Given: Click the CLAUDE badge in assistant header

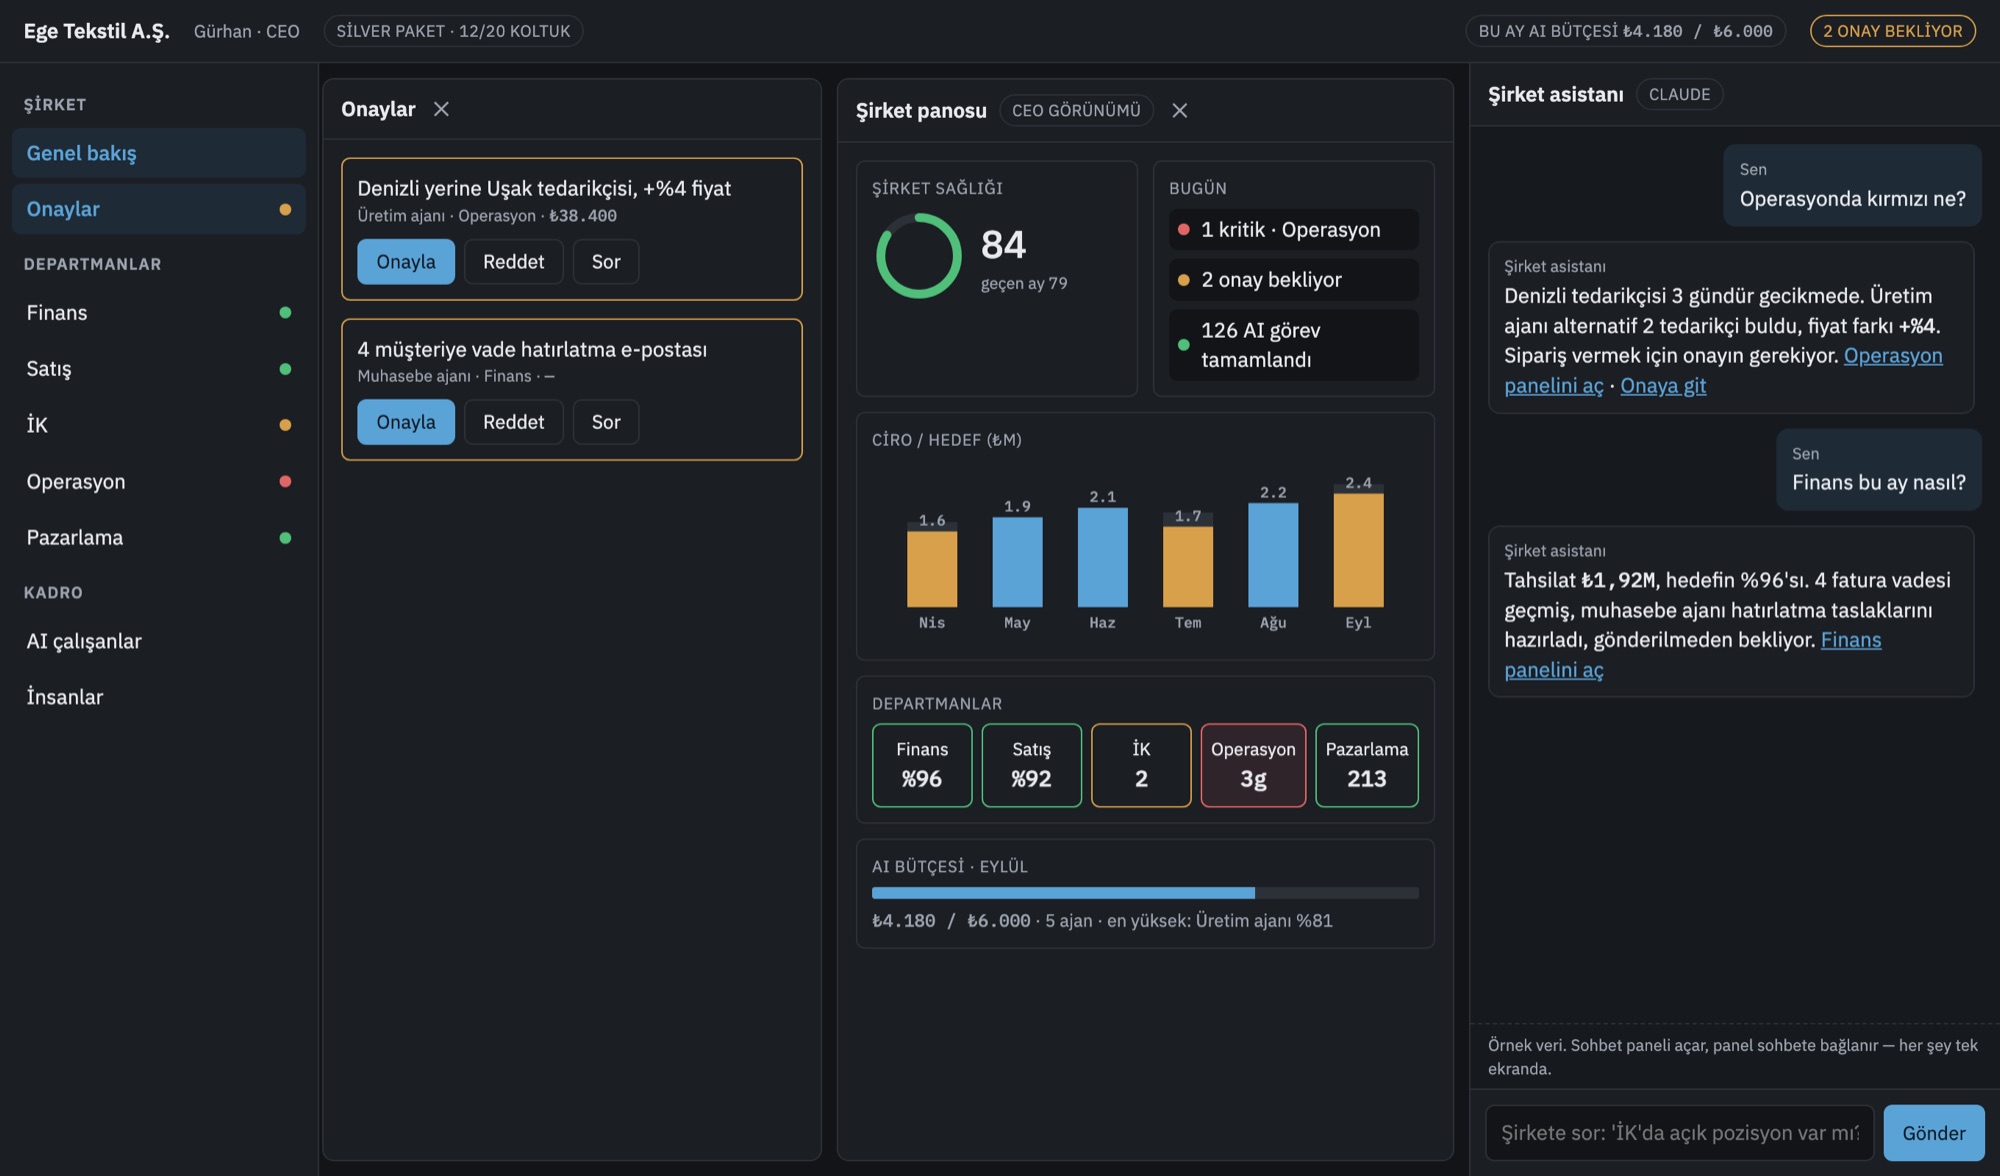Looking at the screenshot, I should (1679, 94).
